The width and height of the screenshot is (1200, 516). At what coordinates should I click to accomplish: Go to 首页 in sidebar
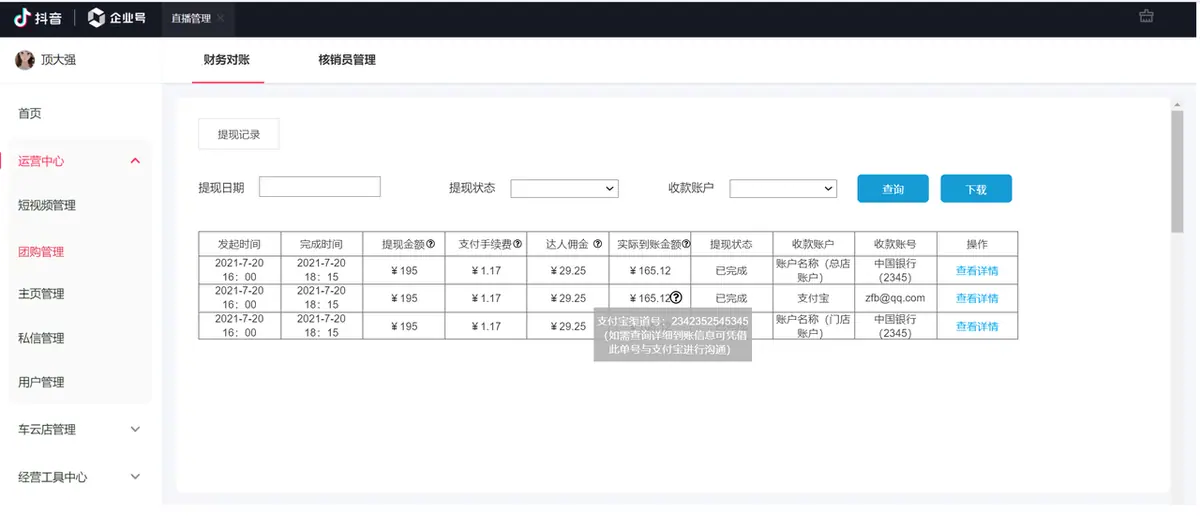tap(30, 114)
